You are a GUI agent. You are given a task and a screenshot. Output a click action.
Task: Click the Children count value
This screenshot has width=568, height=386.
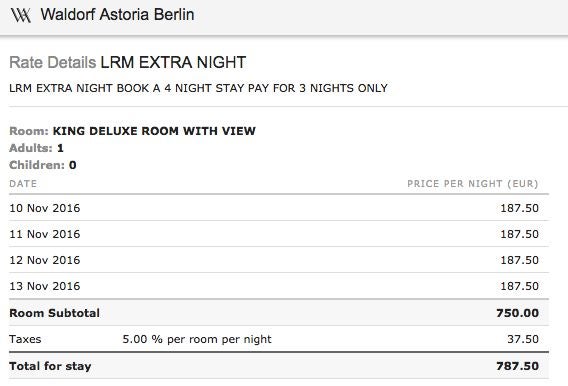pyautogui.click(x=72, y=165)
